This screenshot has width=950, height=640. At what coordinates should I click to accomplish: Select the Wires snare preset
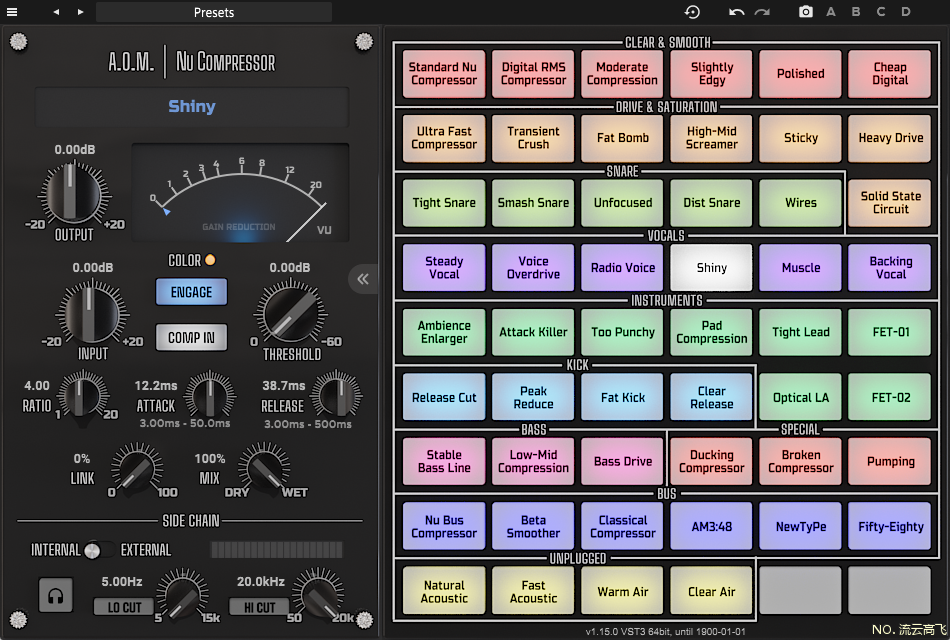[x=801, y=203]
